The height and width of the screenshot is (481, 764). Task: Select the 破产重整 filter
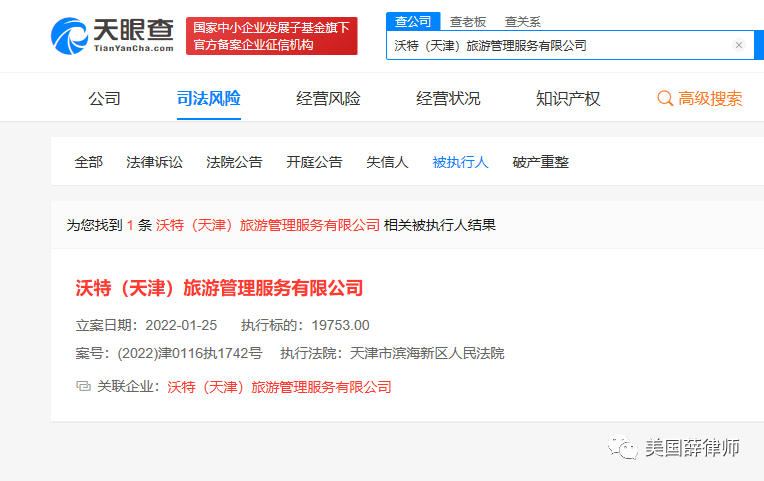coord(541,162)
